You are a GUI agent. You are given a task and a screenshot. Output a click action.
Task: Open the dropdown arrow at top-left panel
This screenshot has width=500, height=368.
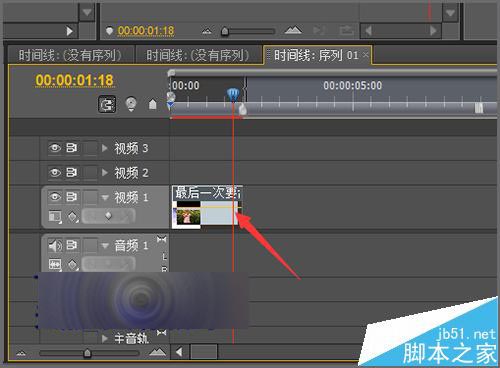pyautogui.click(x=87, y=13)
